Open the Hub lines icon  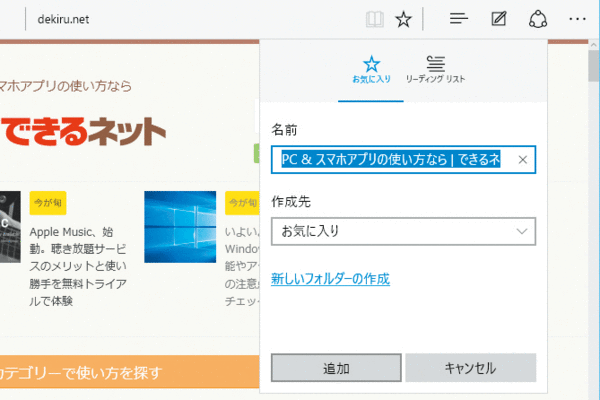[x=459, y=18]
